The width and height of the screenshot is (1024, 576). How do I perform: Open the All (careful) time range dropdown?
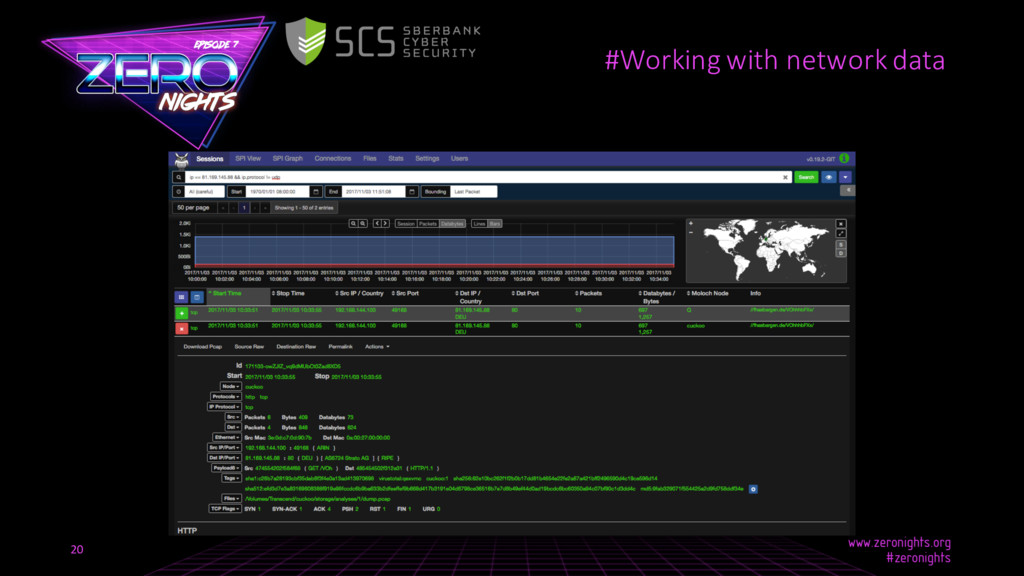204,191
